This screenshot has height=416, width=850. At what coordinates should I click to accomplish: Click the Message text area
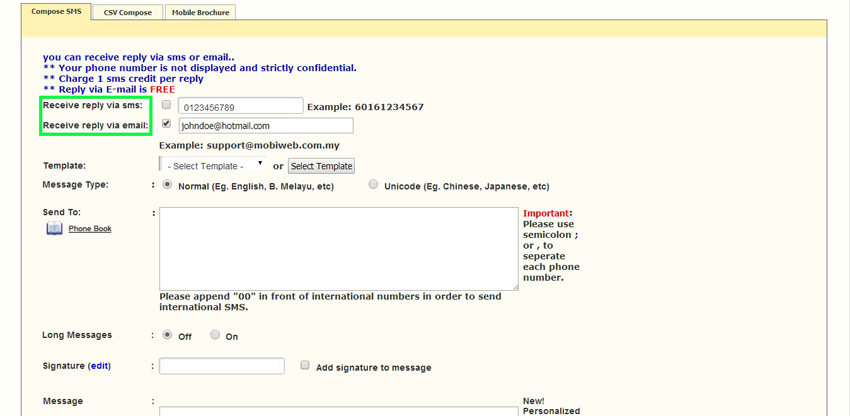point(338,411)
